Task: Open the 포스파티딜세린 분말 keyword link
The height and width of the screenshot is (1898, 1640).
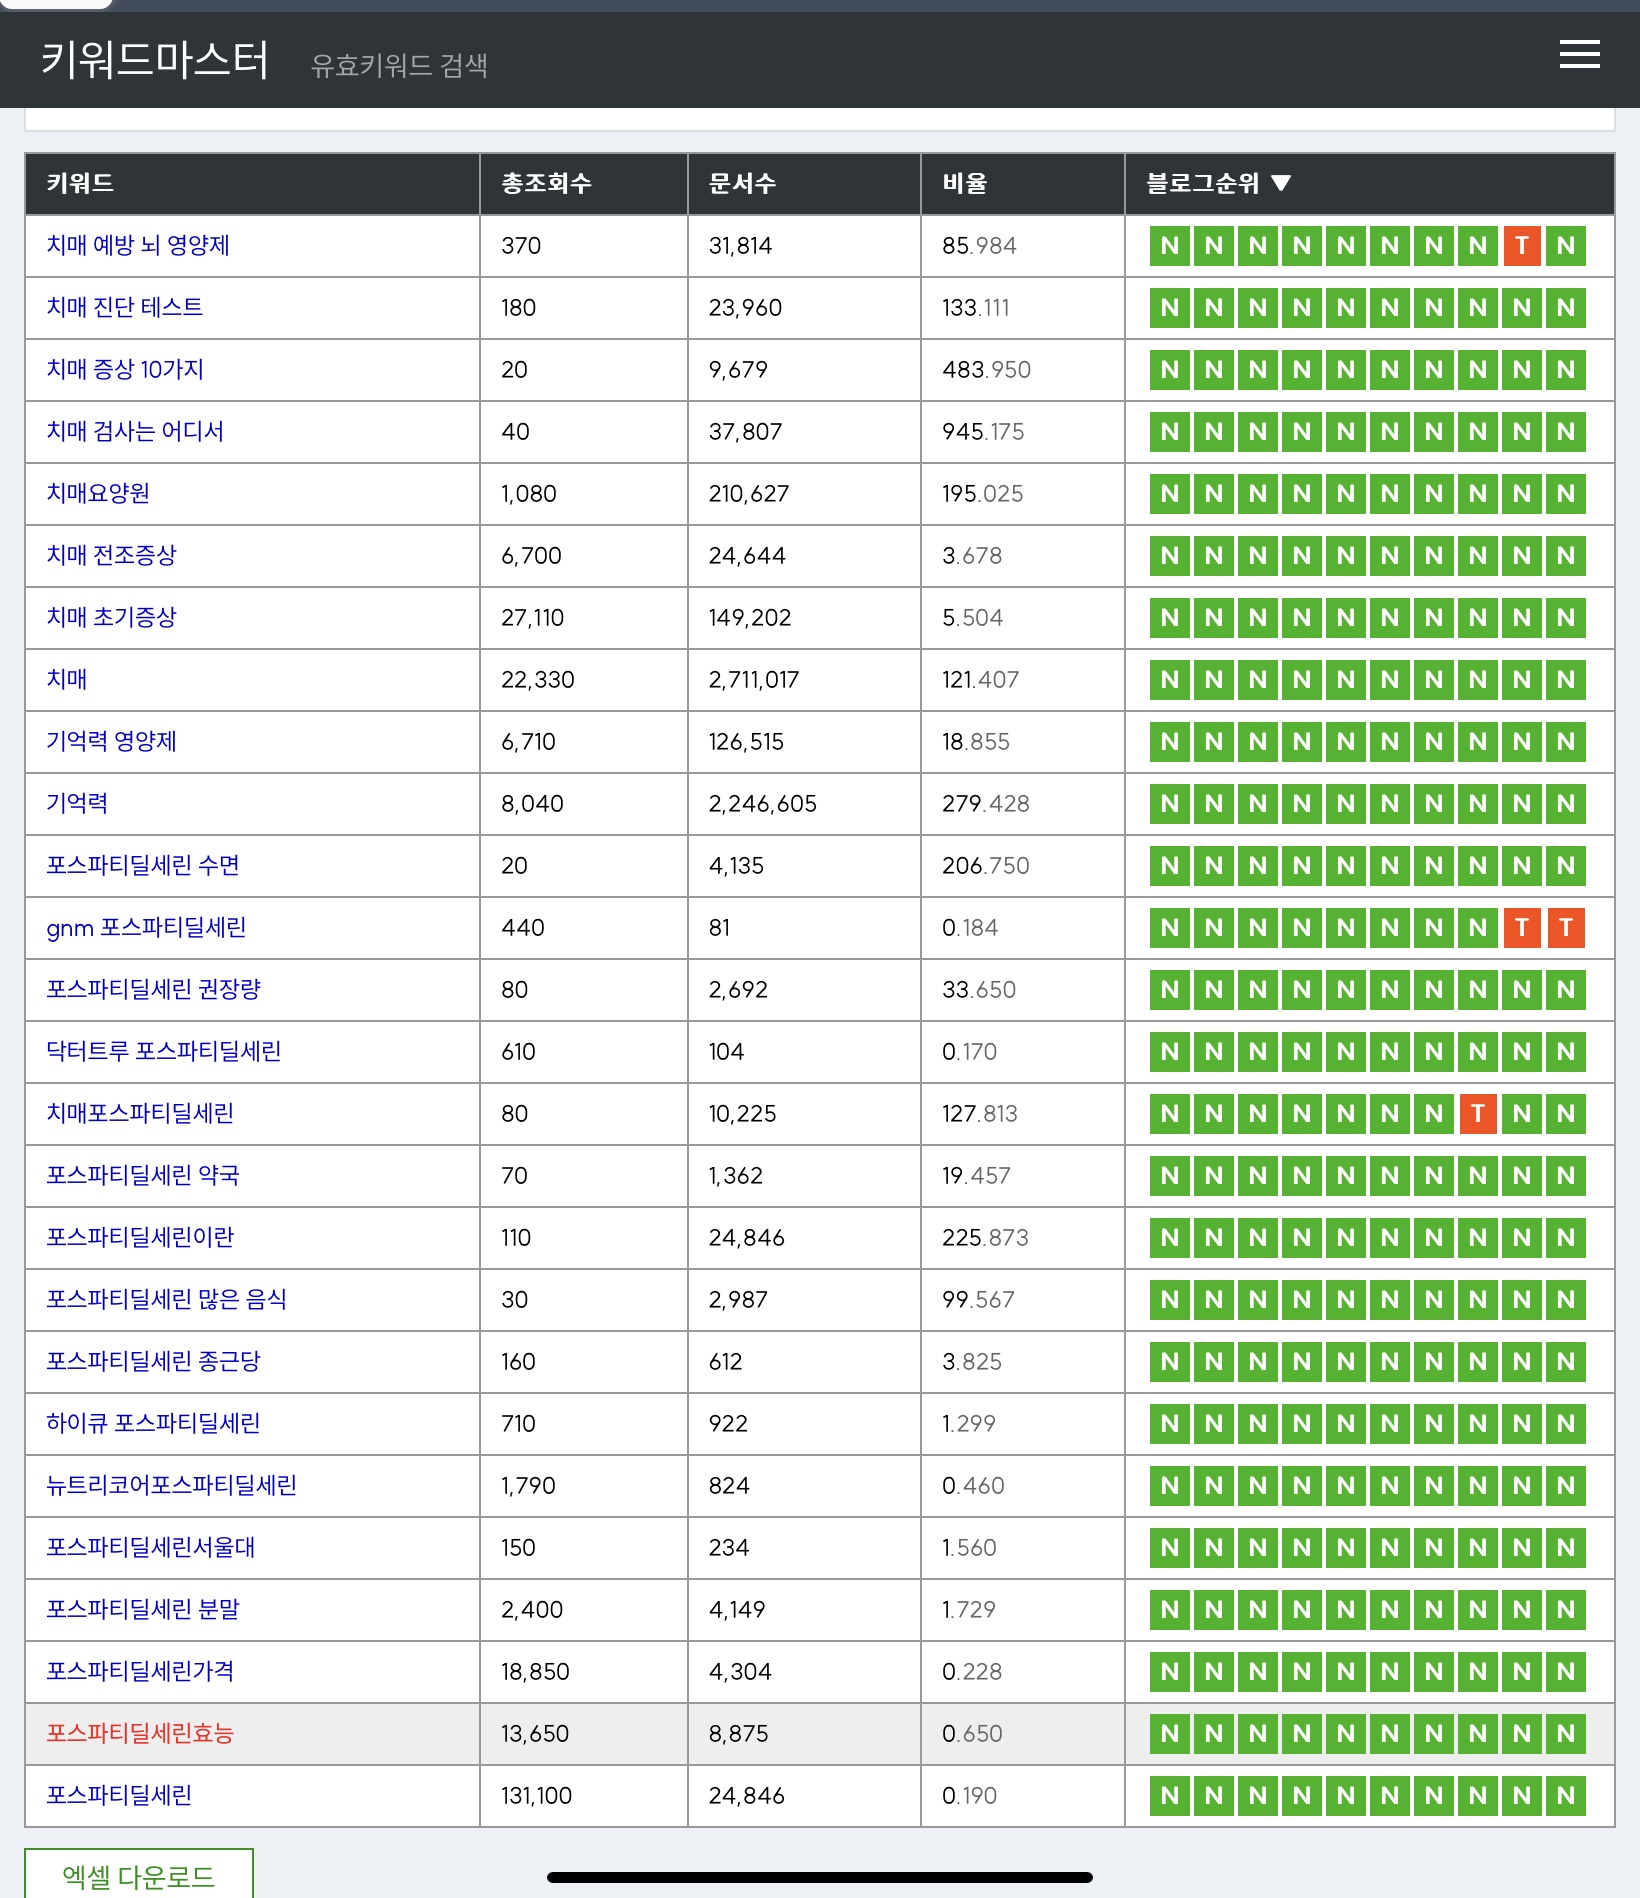Action: point(143,1609)
